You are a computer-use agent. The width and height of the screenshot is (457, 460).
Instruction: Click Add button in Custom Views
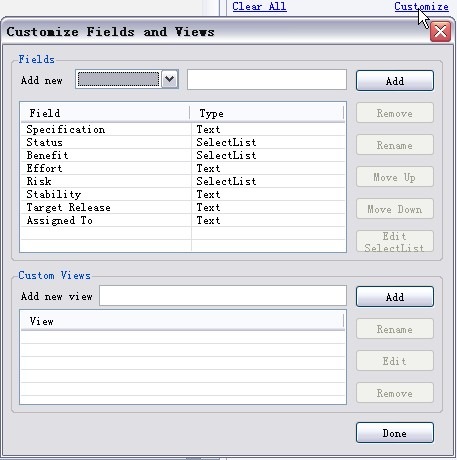click(395, 297)
